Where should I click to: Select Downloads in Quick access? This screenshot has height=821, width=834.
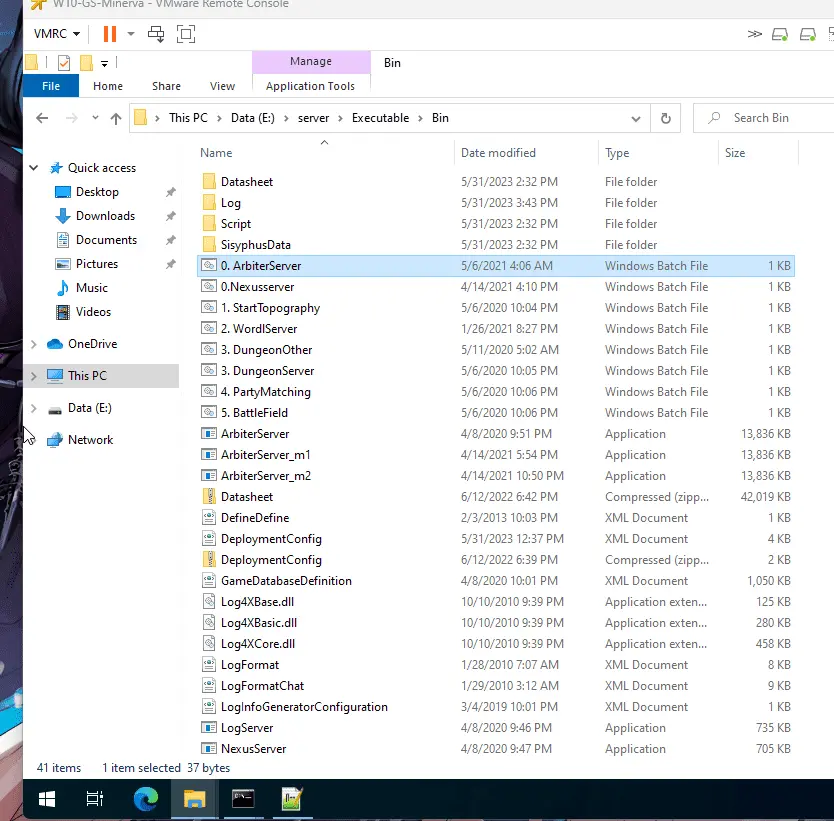[105, 216]
